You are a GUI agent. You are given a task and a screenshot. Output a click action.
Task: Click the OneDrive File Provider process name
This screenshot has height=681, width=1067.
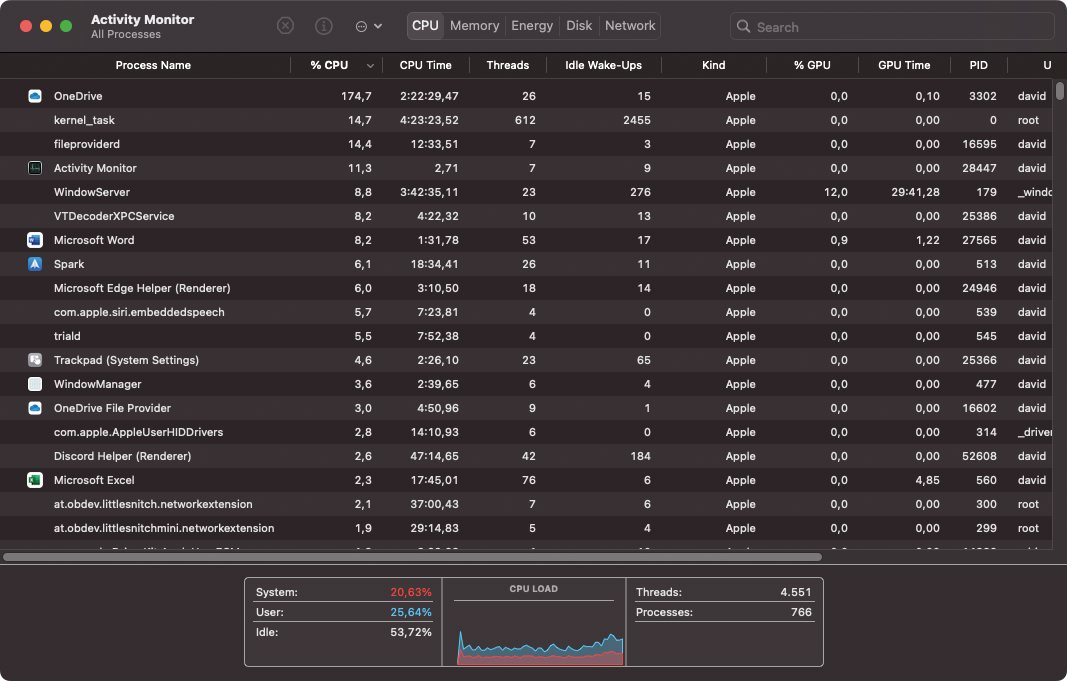[x=112, y=408]
